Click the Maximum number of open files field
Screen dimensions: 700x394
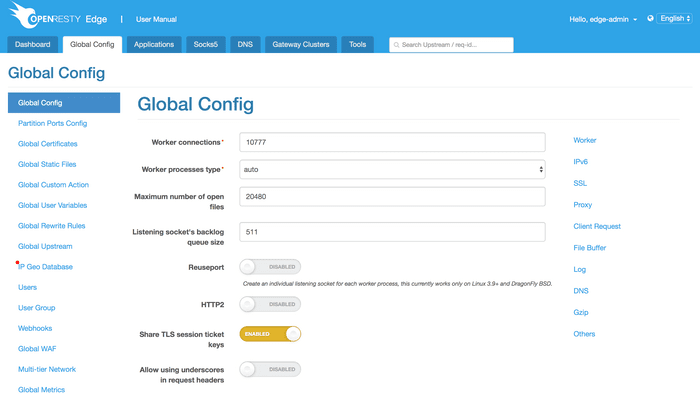coord(392,197)
